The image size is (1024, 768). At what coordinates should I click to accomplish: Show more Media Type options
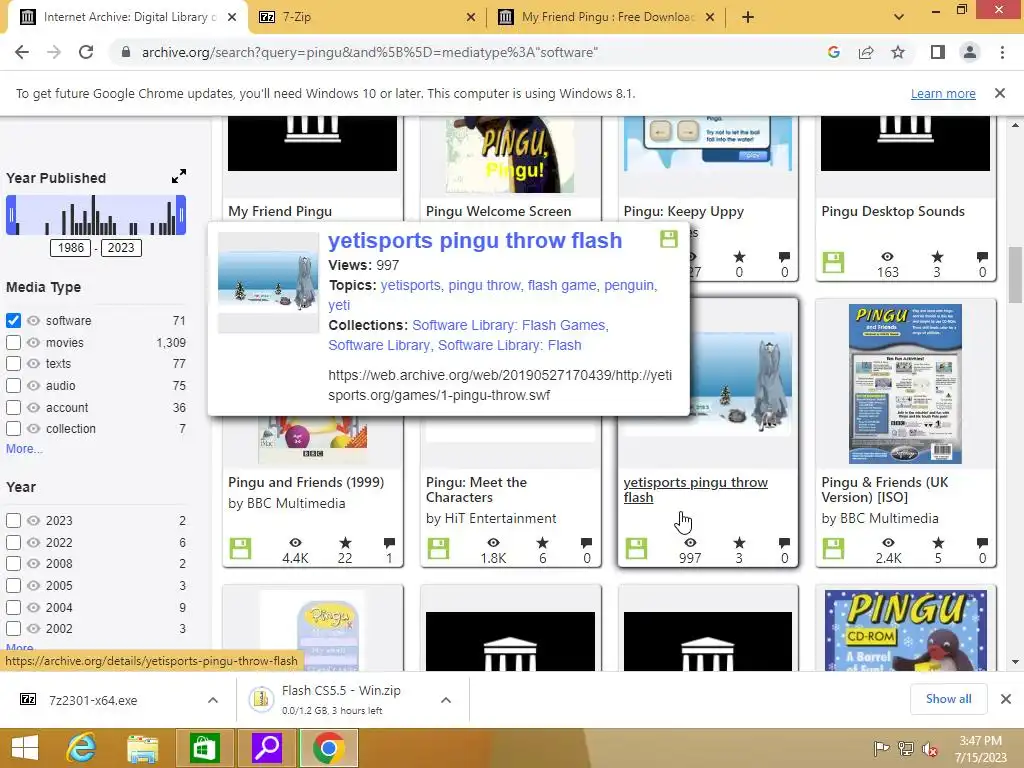click(x=24, y=449)
